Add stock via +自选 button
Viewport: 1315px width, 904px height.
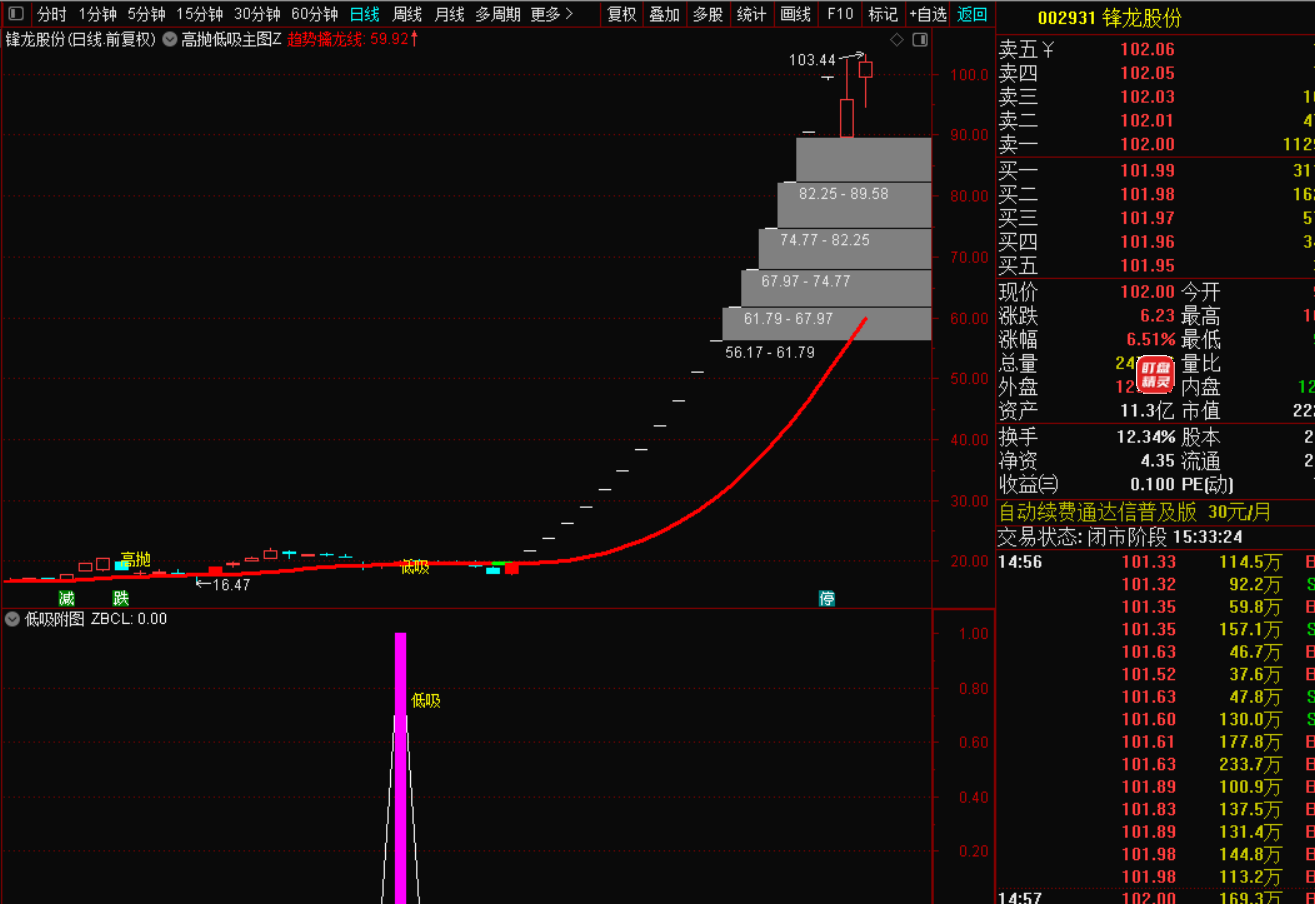[927, 14]
